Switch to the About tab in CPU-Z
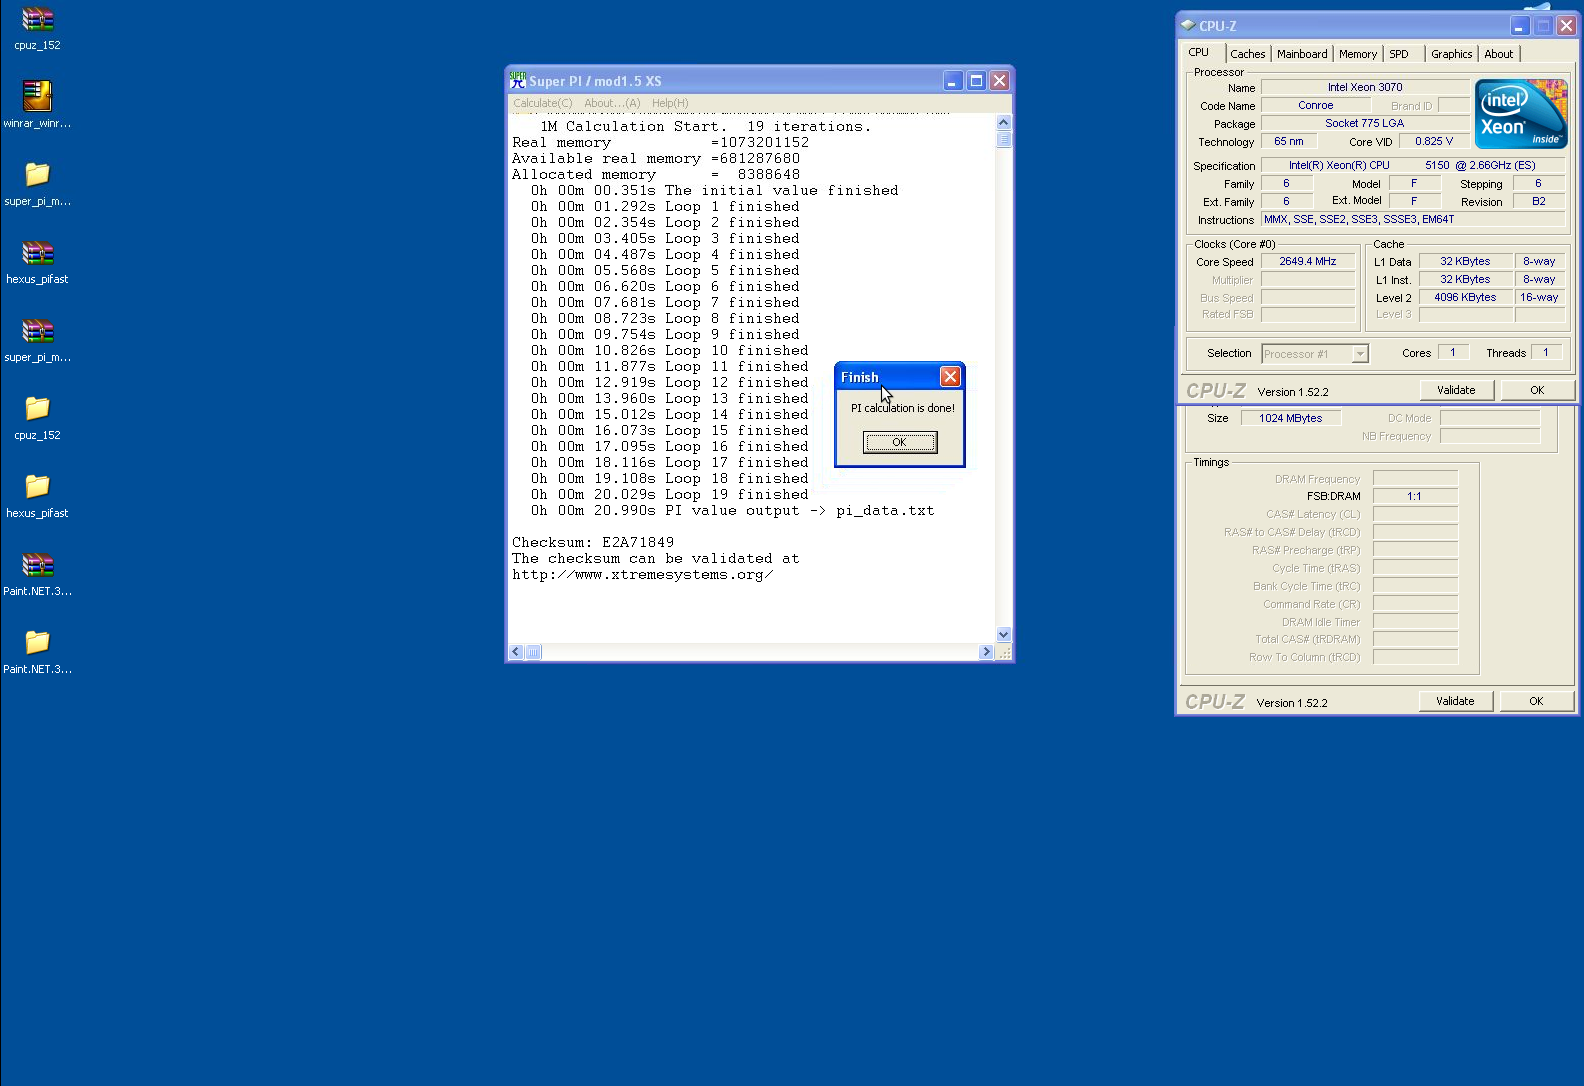This screenshot has height=1086, width=1584. (x=1498, y=54)
